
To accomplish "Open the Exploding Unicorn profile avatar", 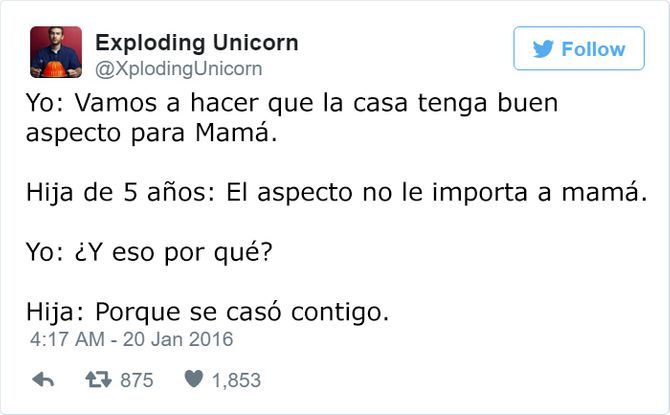I will [x=56, y=52].
